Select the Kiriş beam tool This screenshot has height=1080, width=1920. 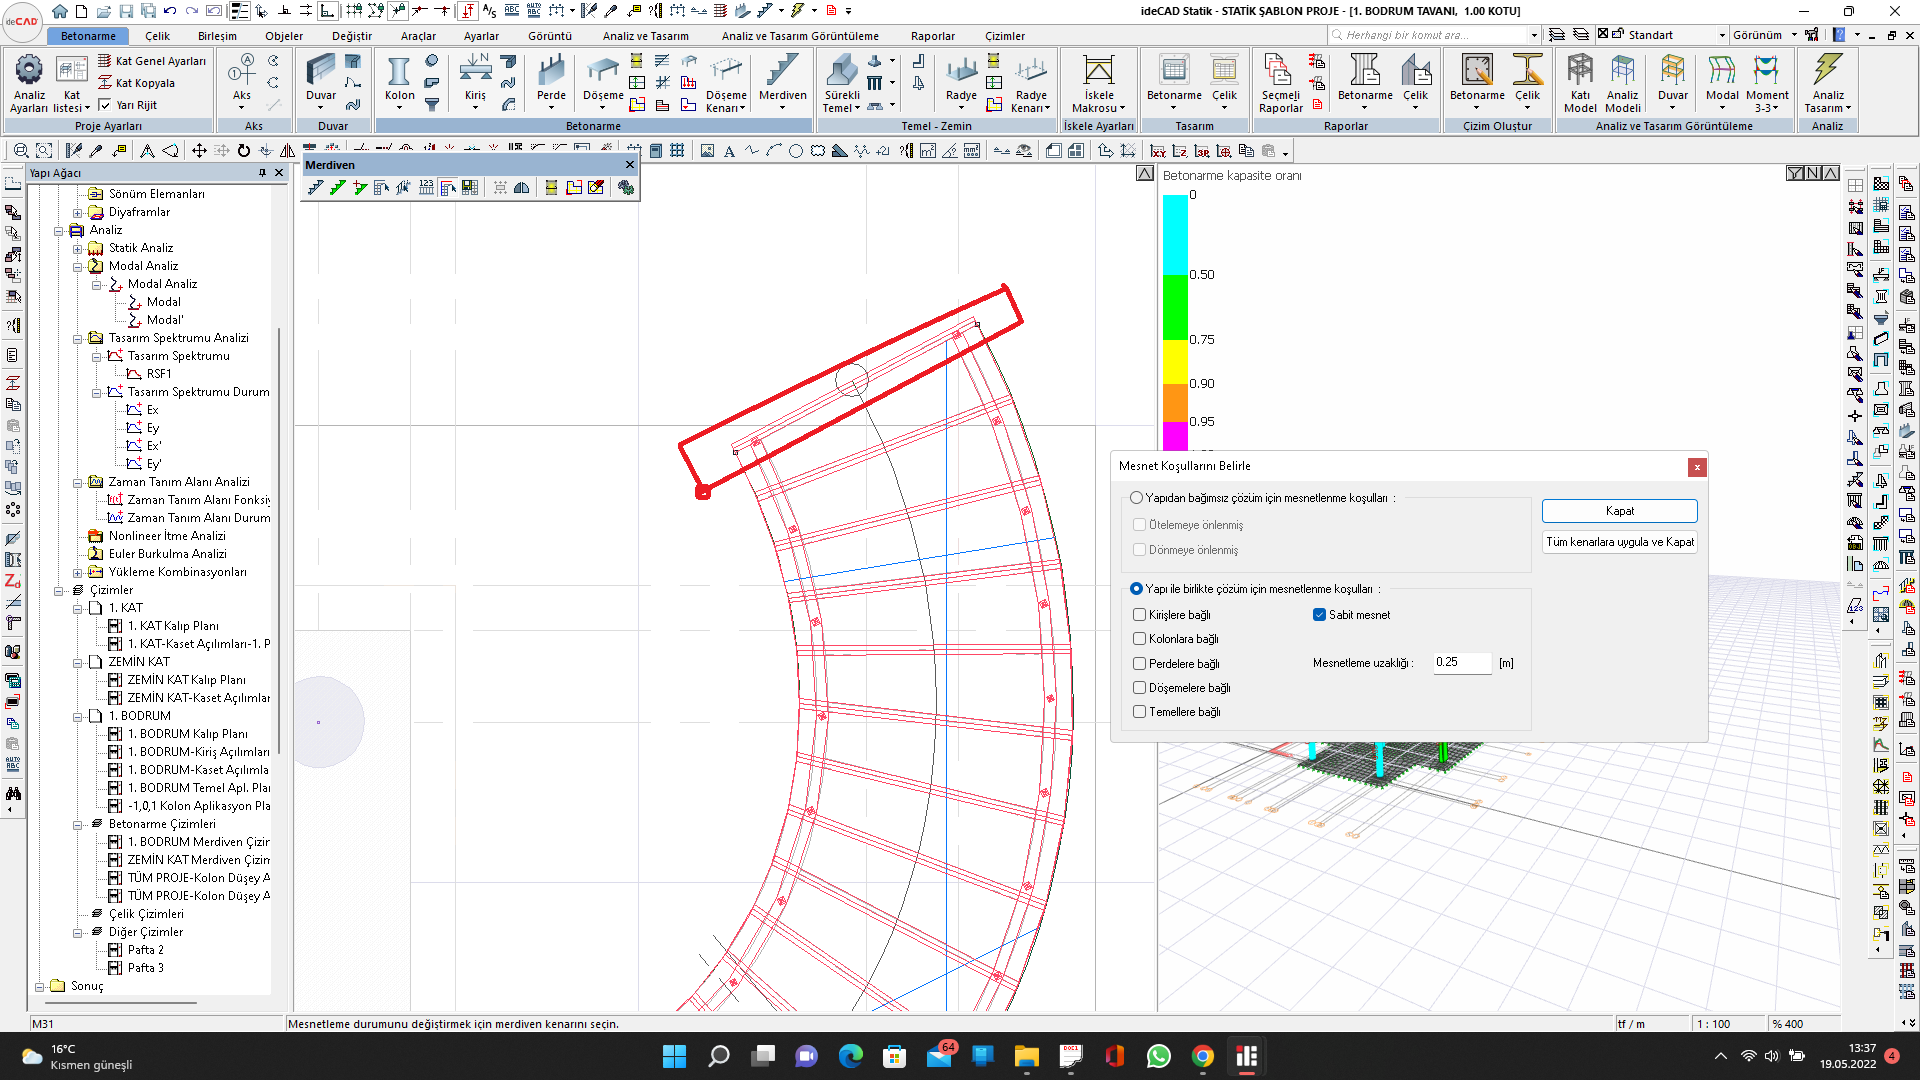click(475, 80)
